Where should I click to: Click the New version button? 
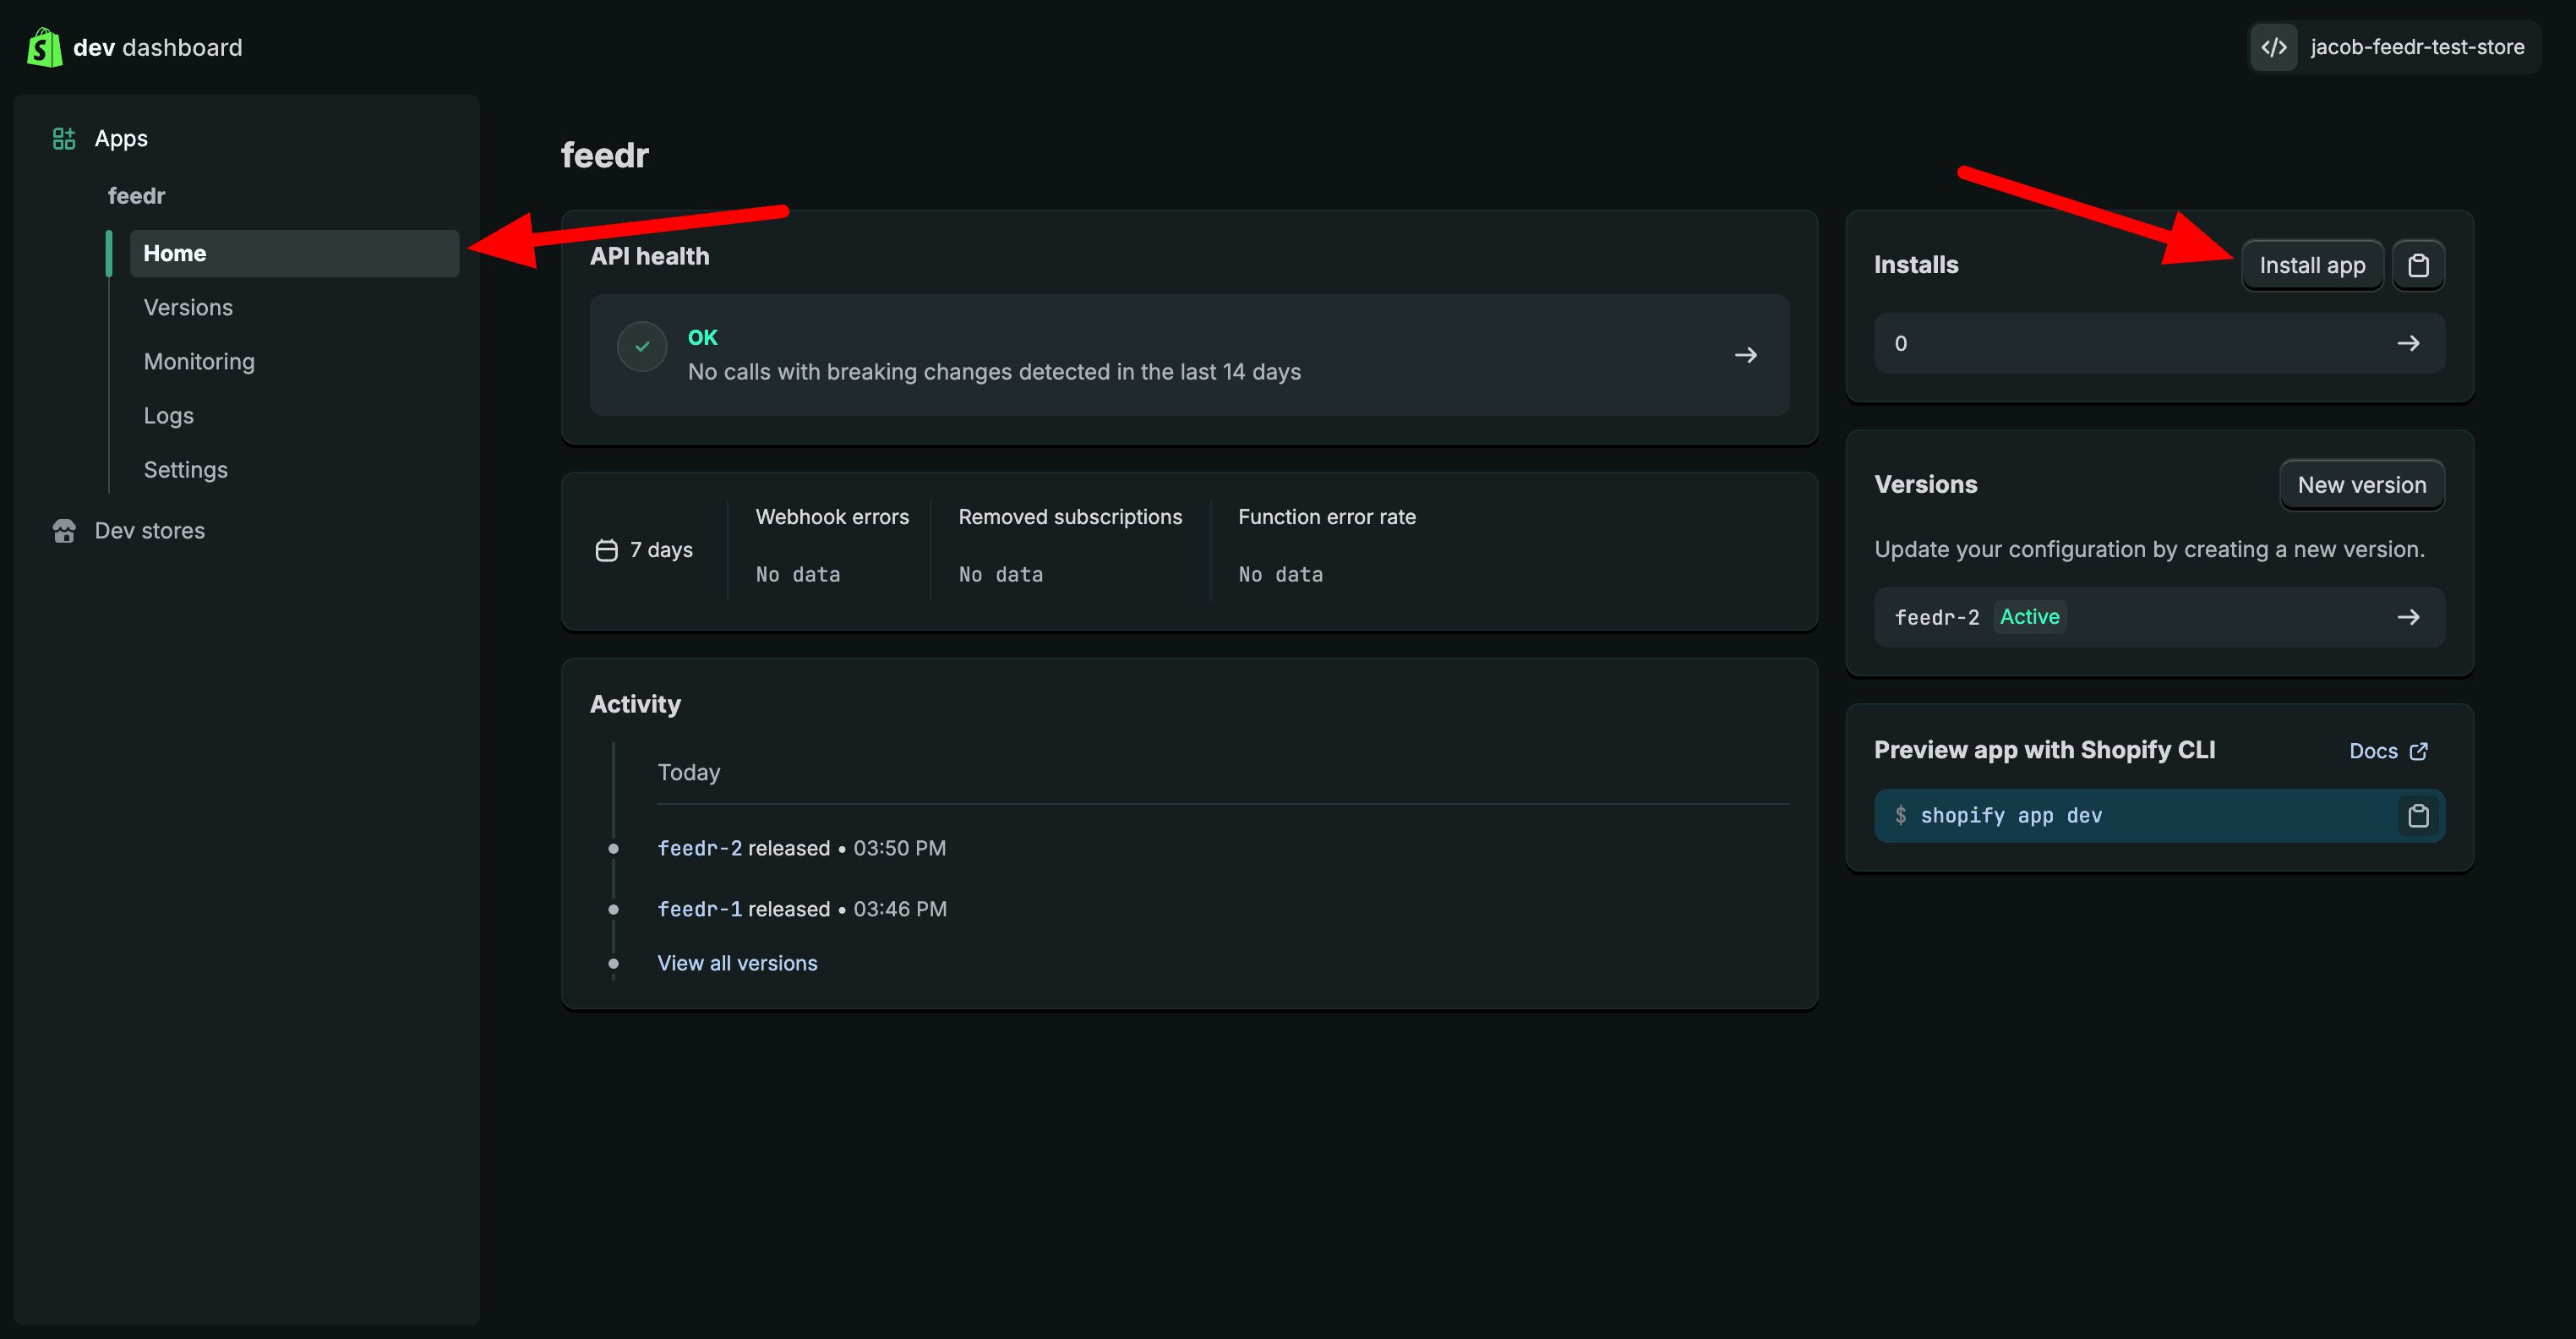[2361, 485]
